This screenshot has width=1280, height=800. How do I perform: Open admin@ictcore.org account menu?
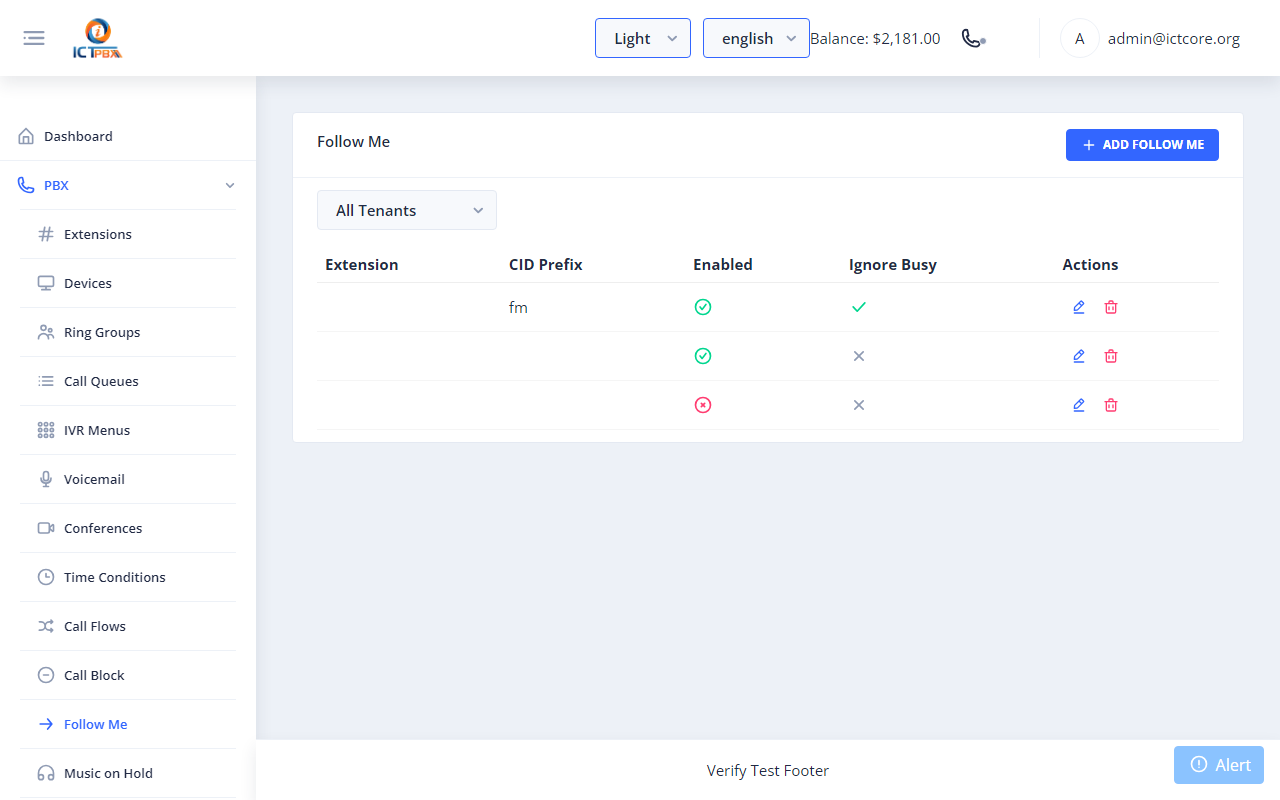pyautogui.click(x=1174, y=38)
